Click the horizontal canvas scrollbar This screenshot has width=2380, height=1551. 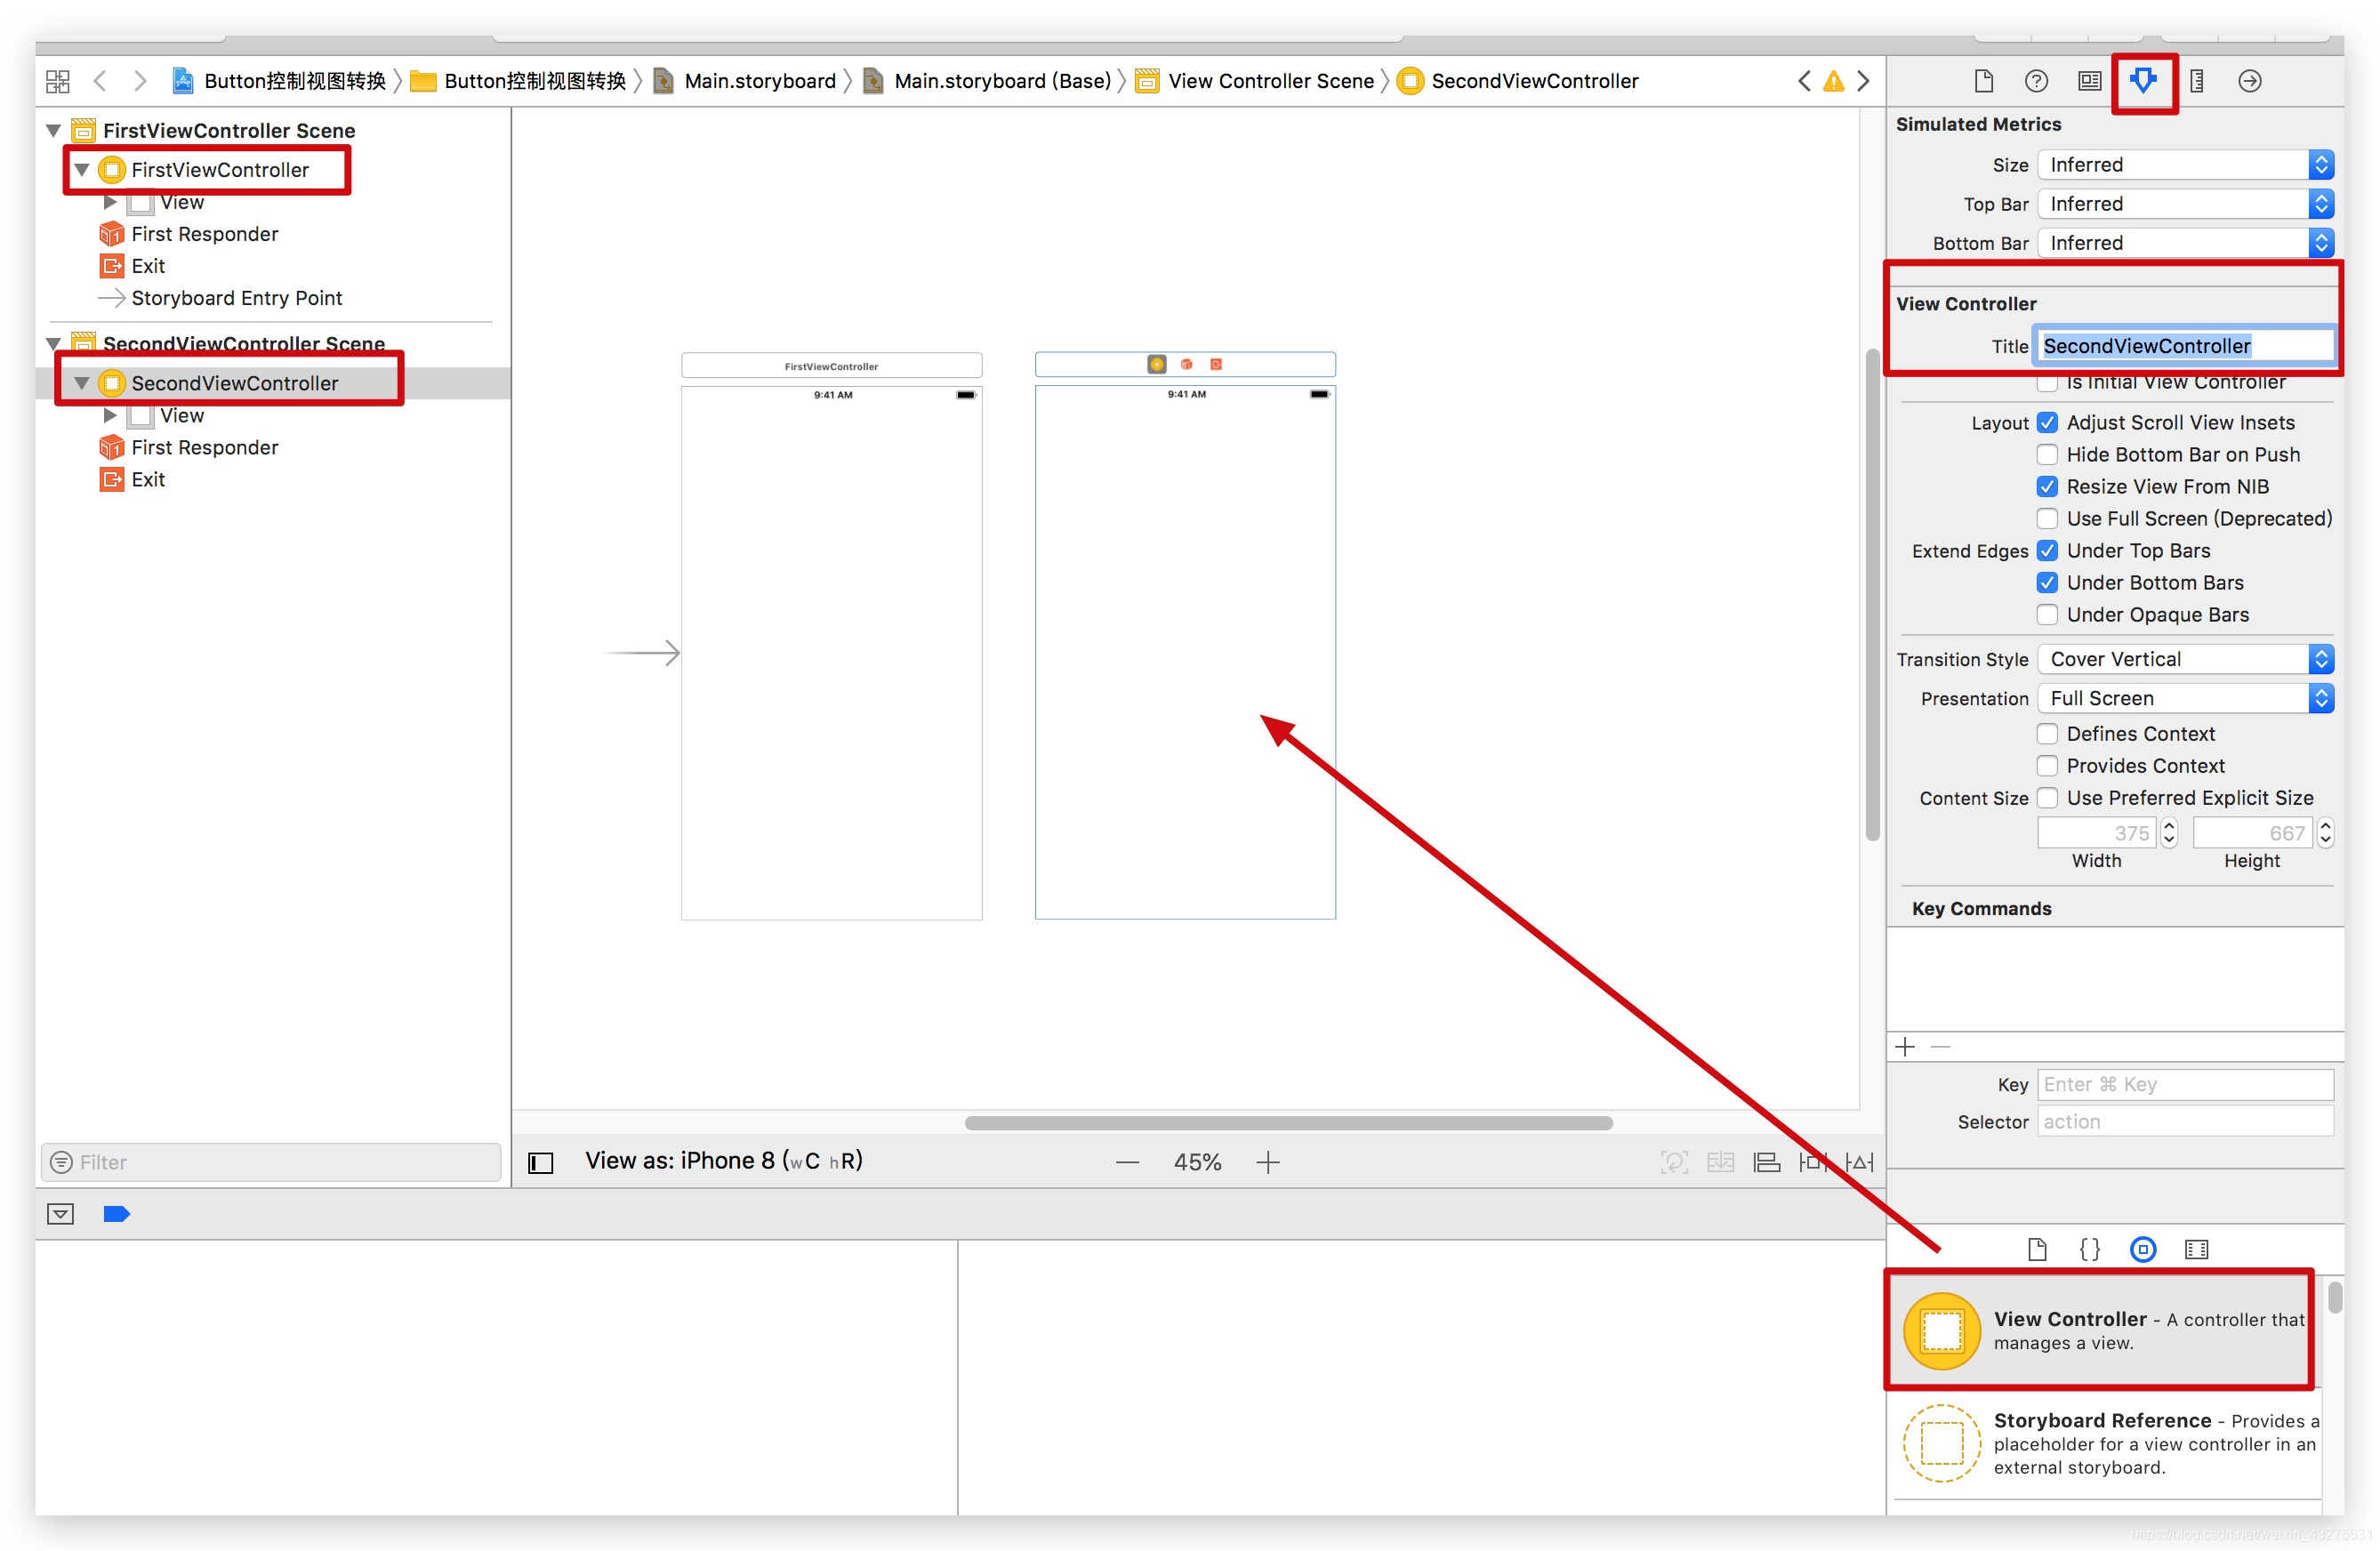tap(1287, 1123)
